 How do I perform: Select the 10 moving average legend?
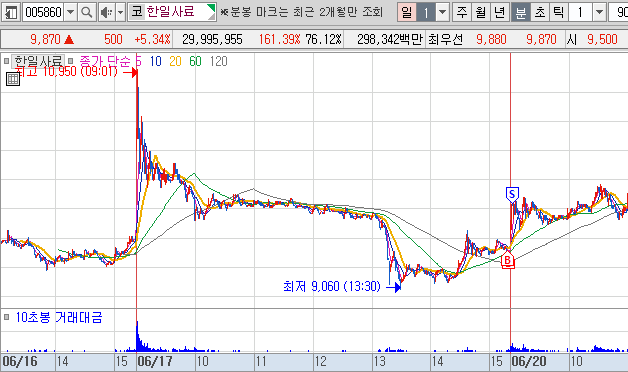click(155, 61)
